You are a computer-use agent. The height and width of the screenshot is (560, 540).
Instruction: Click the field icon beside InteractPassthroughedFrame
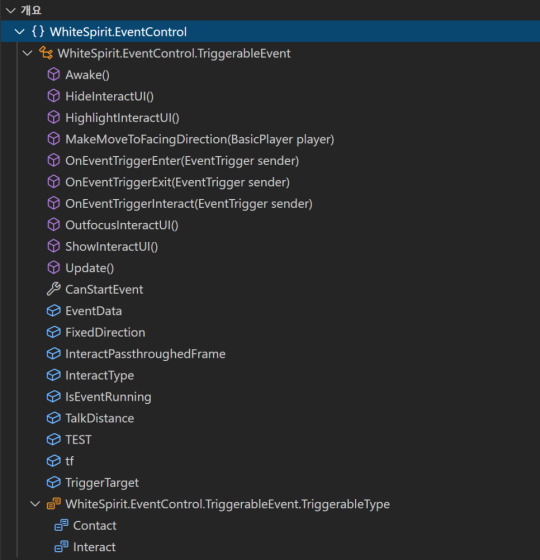[x=54, y=354]
